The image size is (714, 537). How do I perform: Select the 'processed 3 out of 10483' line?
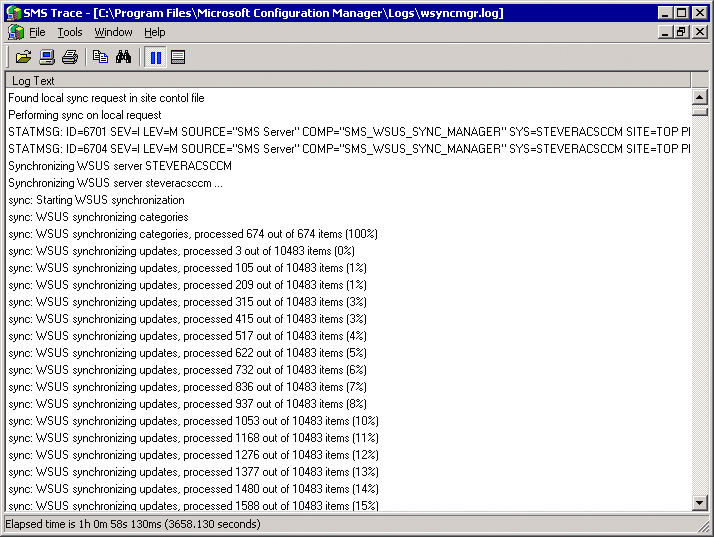(x=348, y=251)
